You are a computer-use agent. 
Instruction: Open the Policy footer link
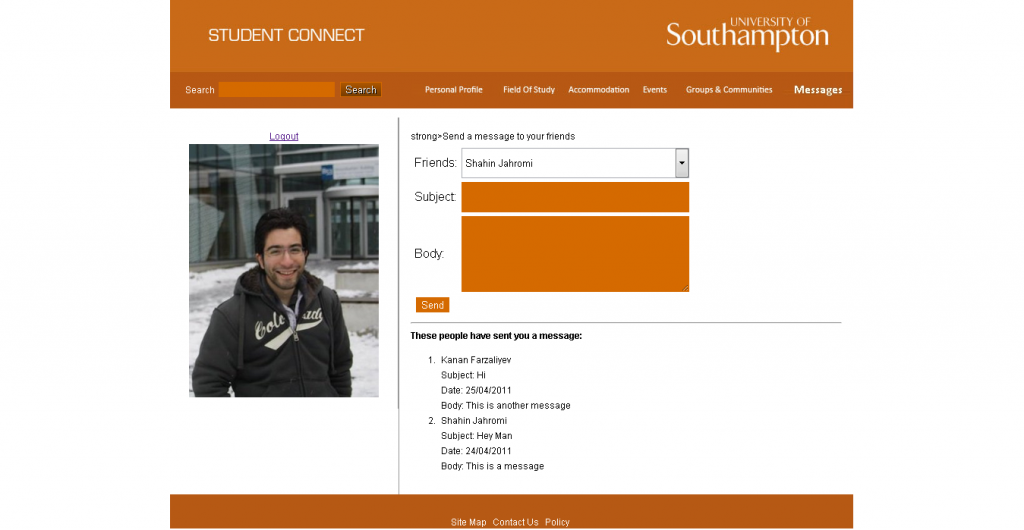(557, 522)
